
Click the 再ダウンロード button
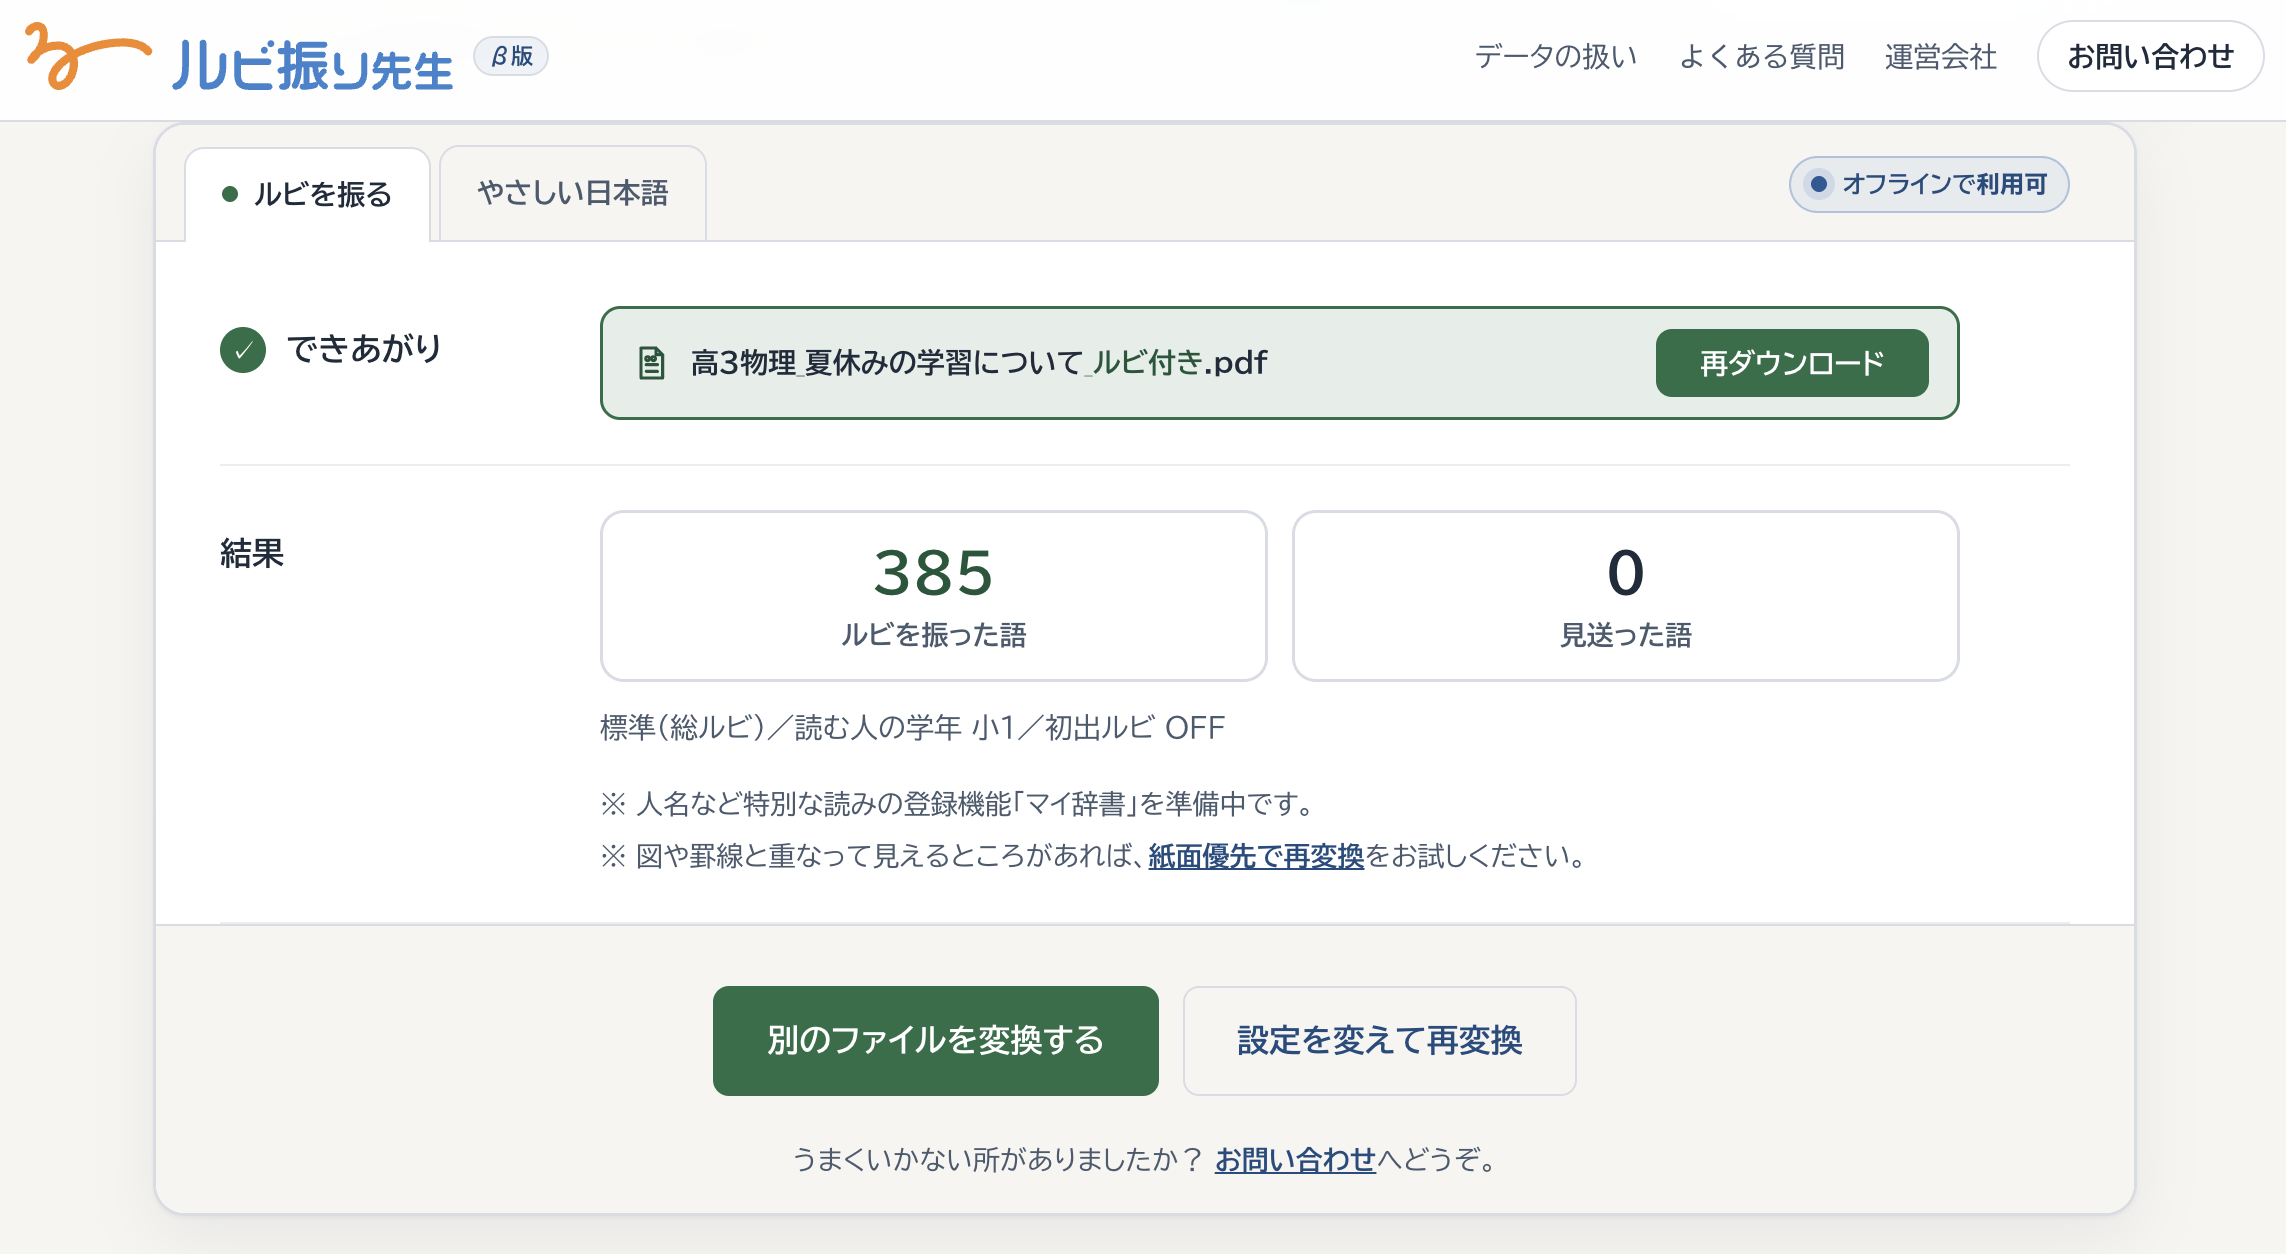coord(1792,363)
